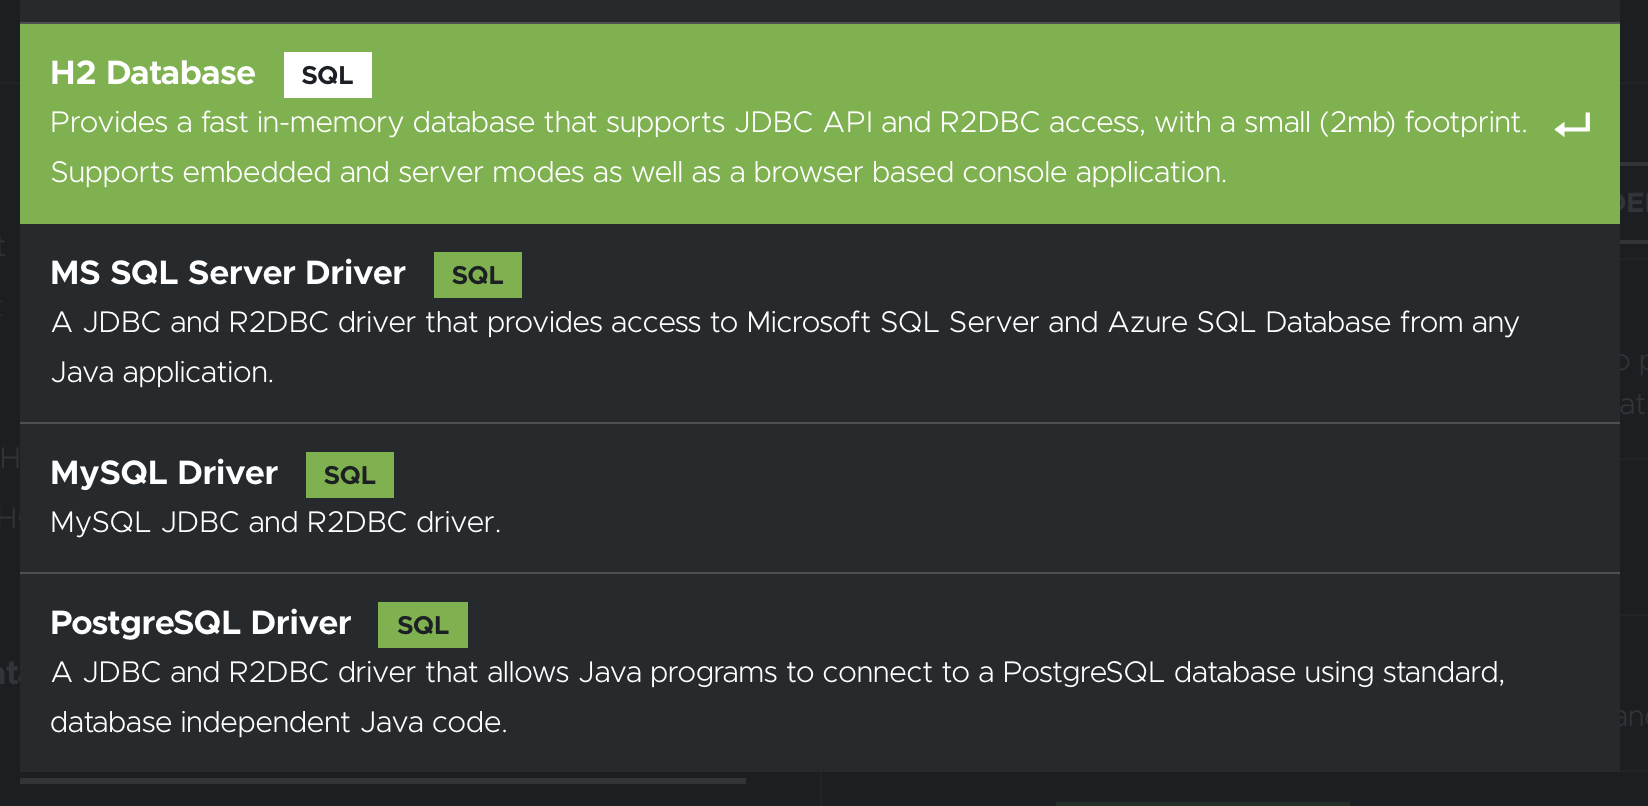Click the text 'MySQL JDBC and R2DBC driver.'
This screenshot has width=1648, height=806.
[x=275, y=522]
